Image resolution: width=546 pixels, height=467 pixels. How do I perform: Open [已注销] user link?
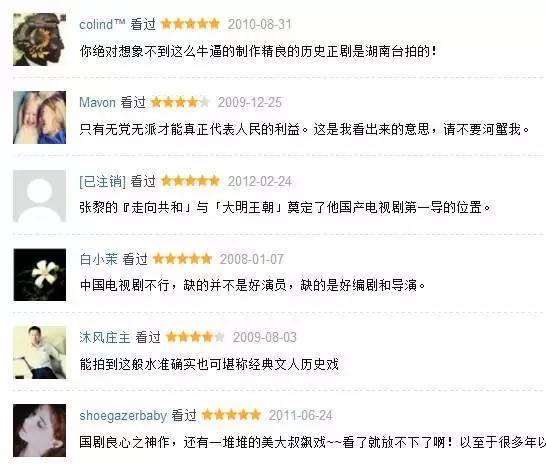tap(102, 181)
